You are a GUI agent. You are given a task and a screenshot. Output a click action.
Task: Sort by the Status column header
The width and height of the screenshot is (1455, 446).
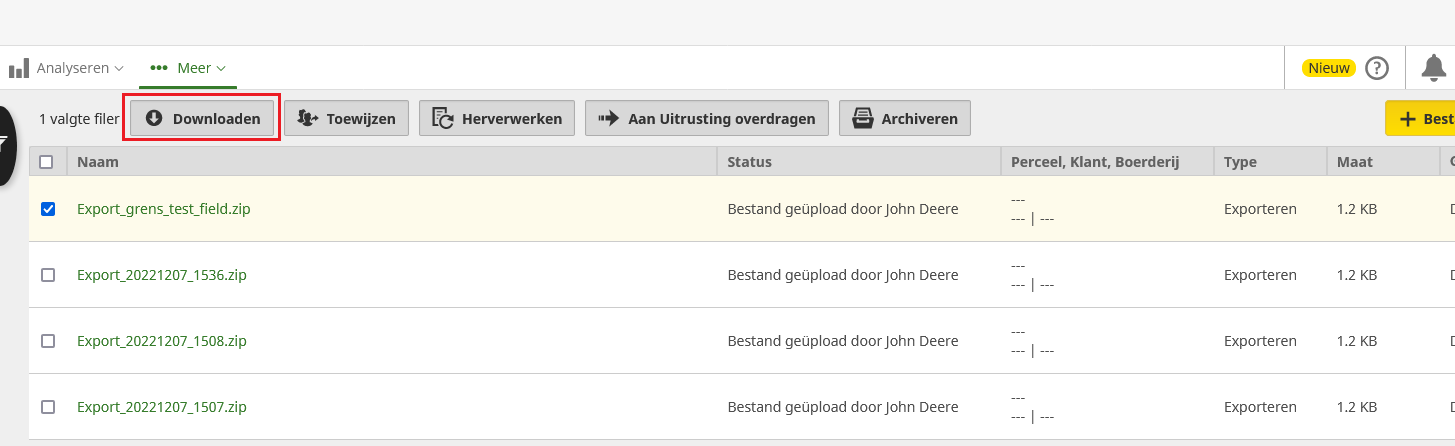(749, 162)
